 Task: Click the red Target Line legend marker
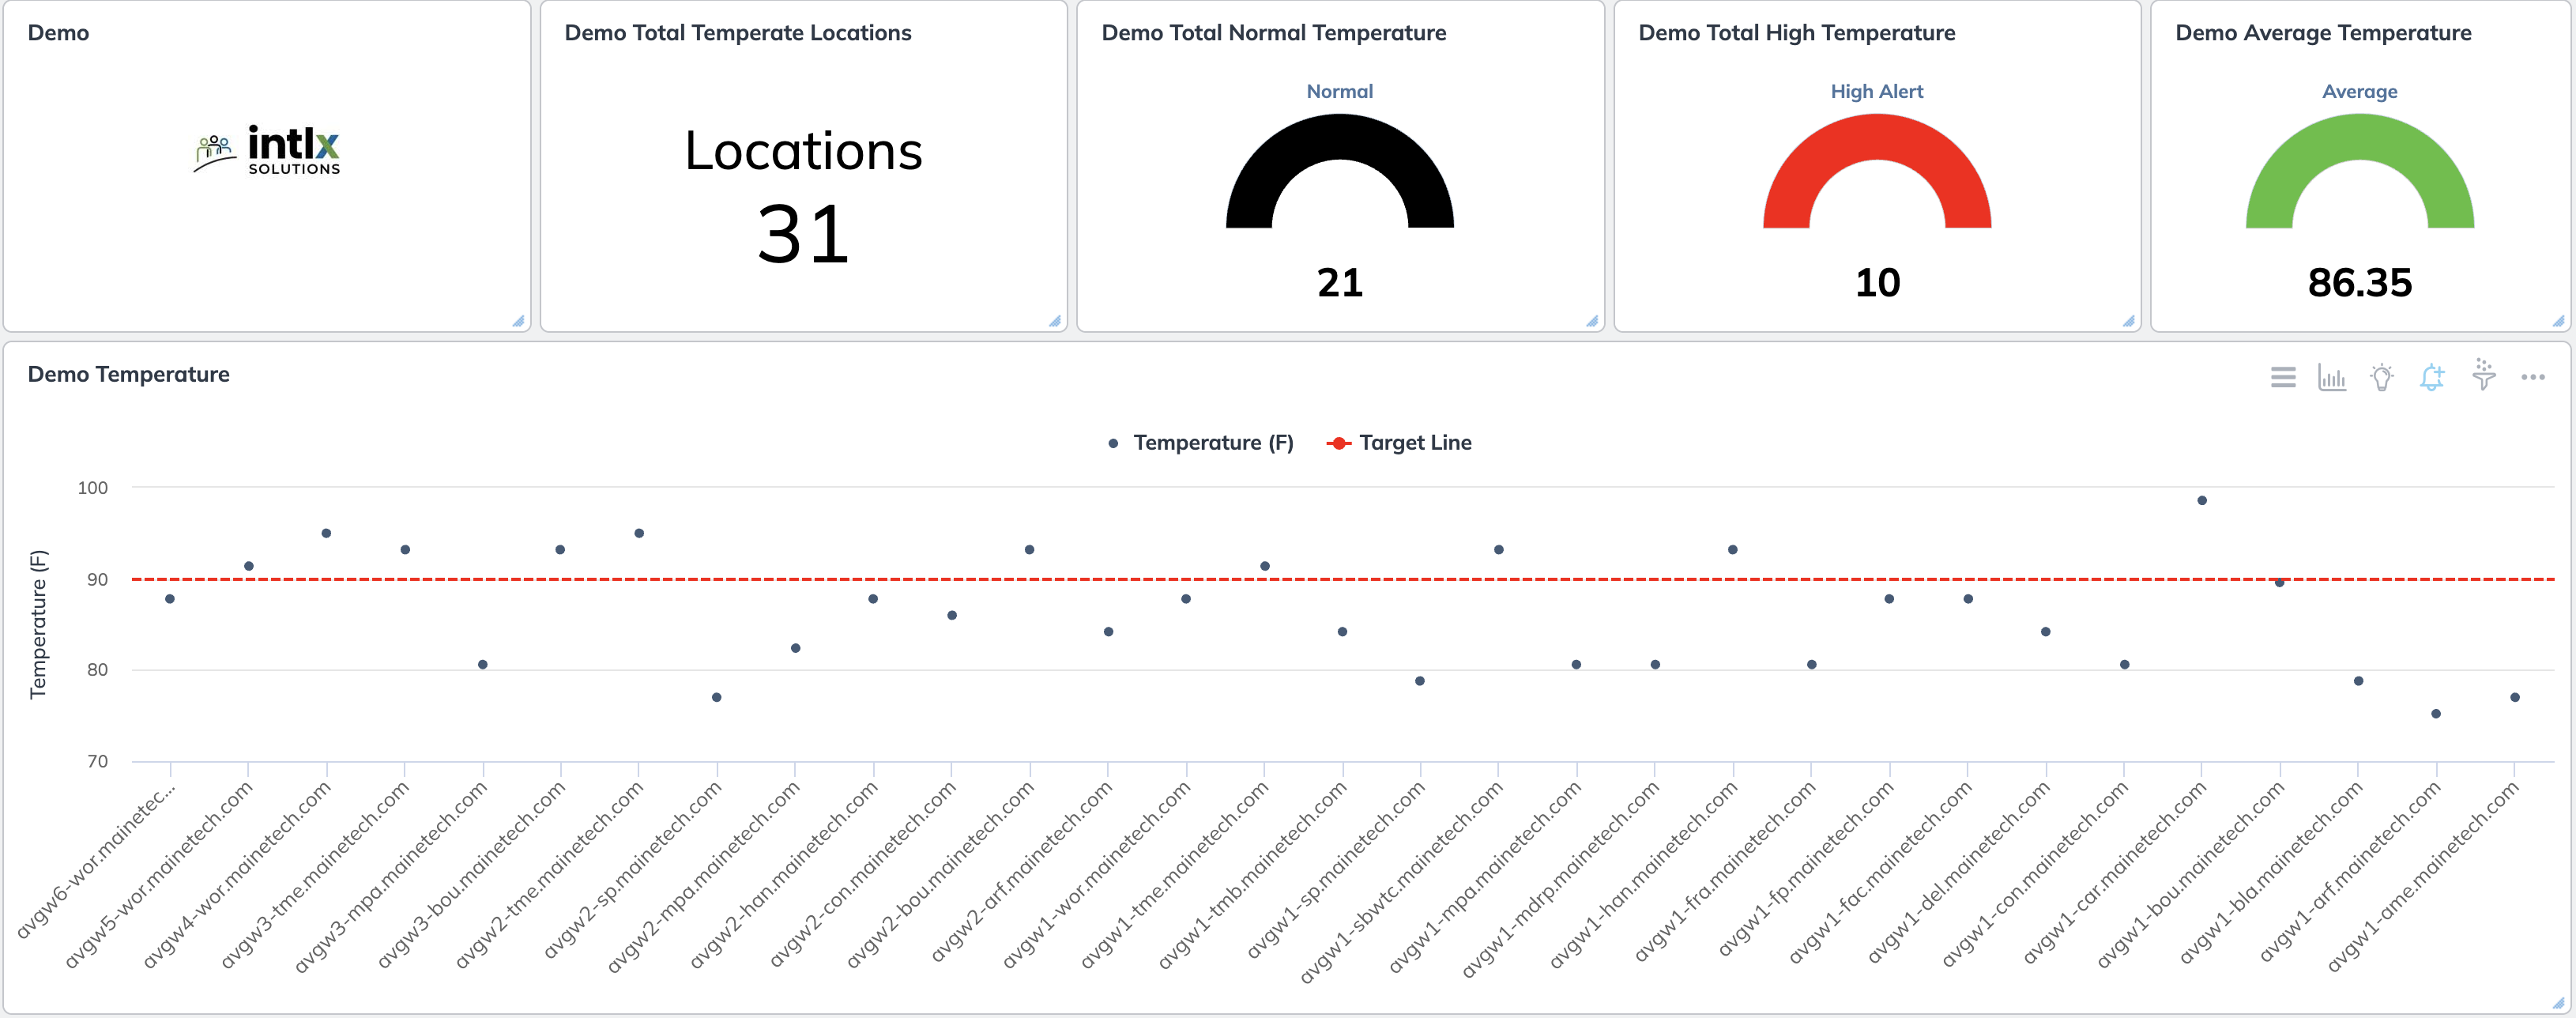(1339, 441)
